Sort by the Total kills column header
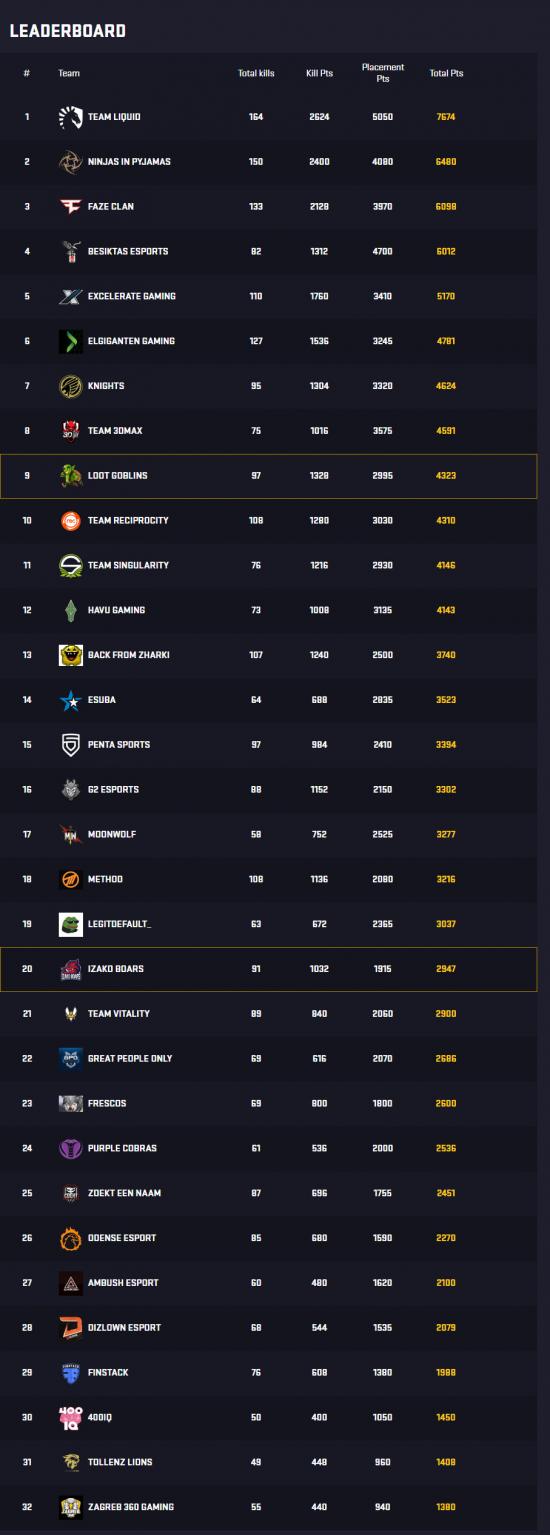 256,73
